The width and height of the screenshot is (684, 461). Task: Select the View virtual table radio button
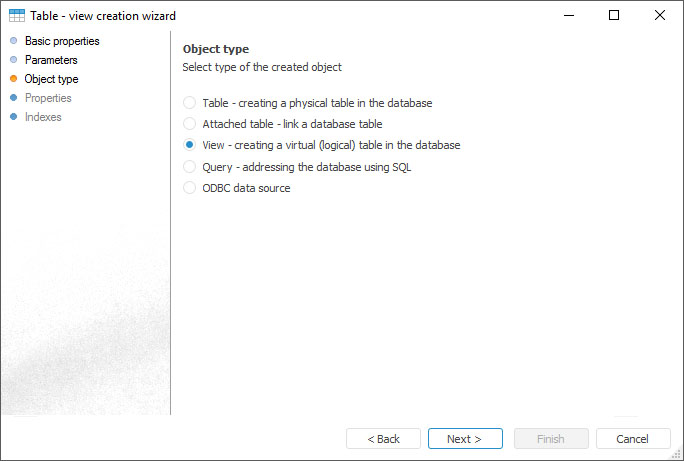tap(190, 145)
